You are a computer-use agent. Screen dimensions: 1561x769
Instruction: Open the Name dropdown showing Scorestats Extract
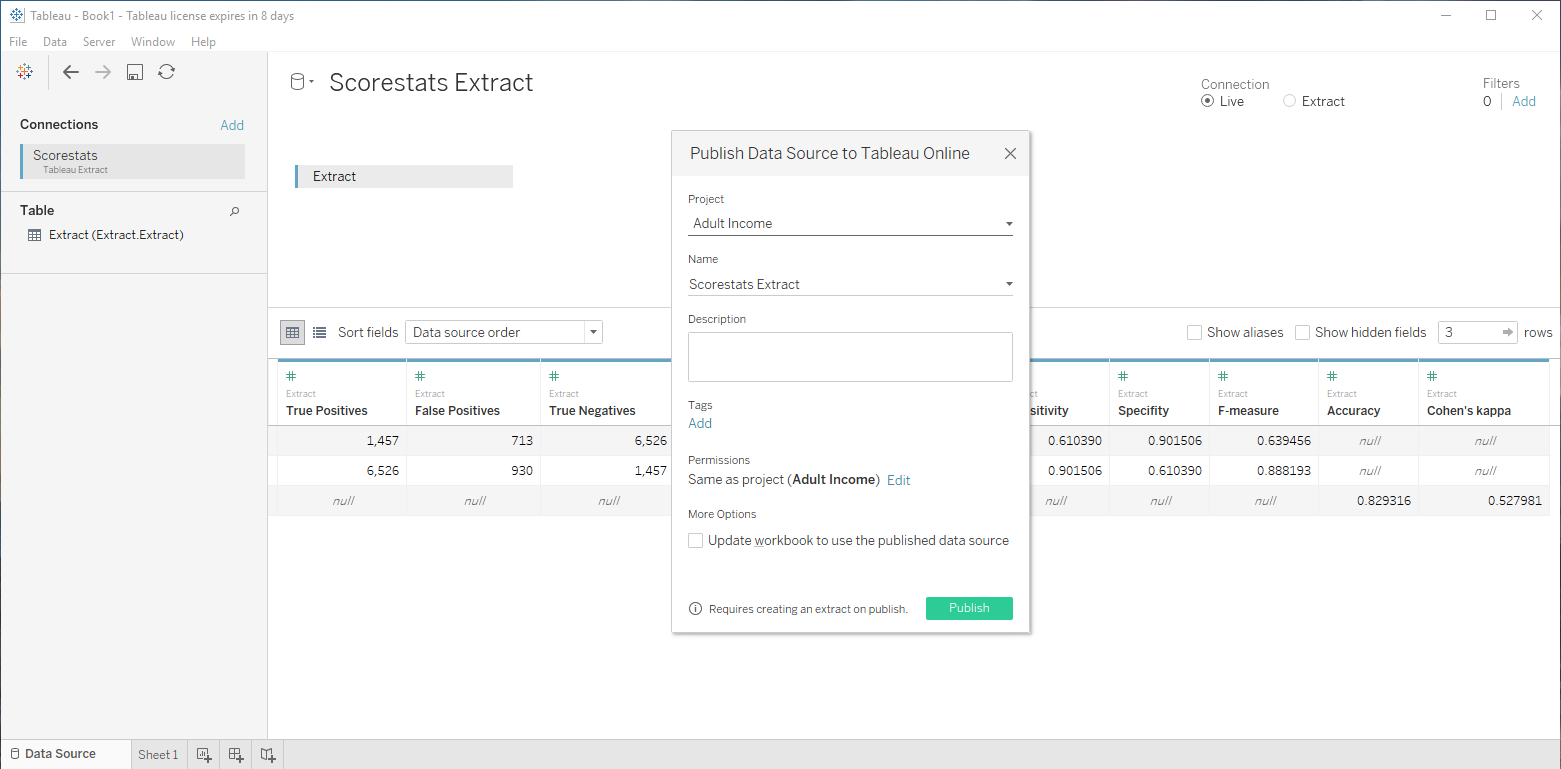coord(850,284)
